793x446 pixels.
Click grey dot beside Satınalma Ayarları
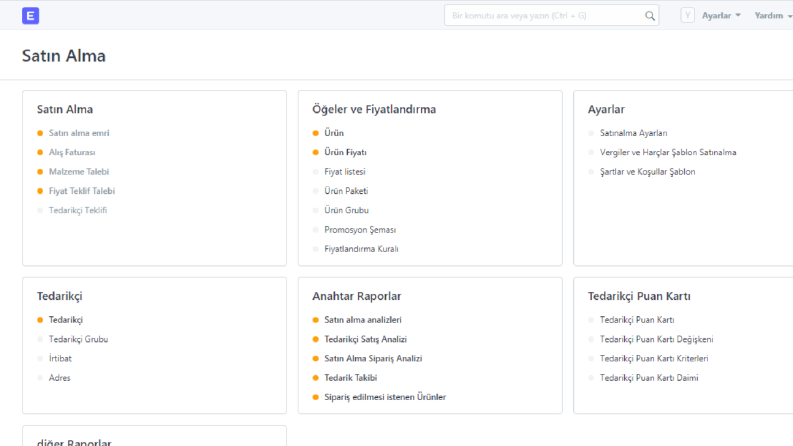[x=591, y=133]
